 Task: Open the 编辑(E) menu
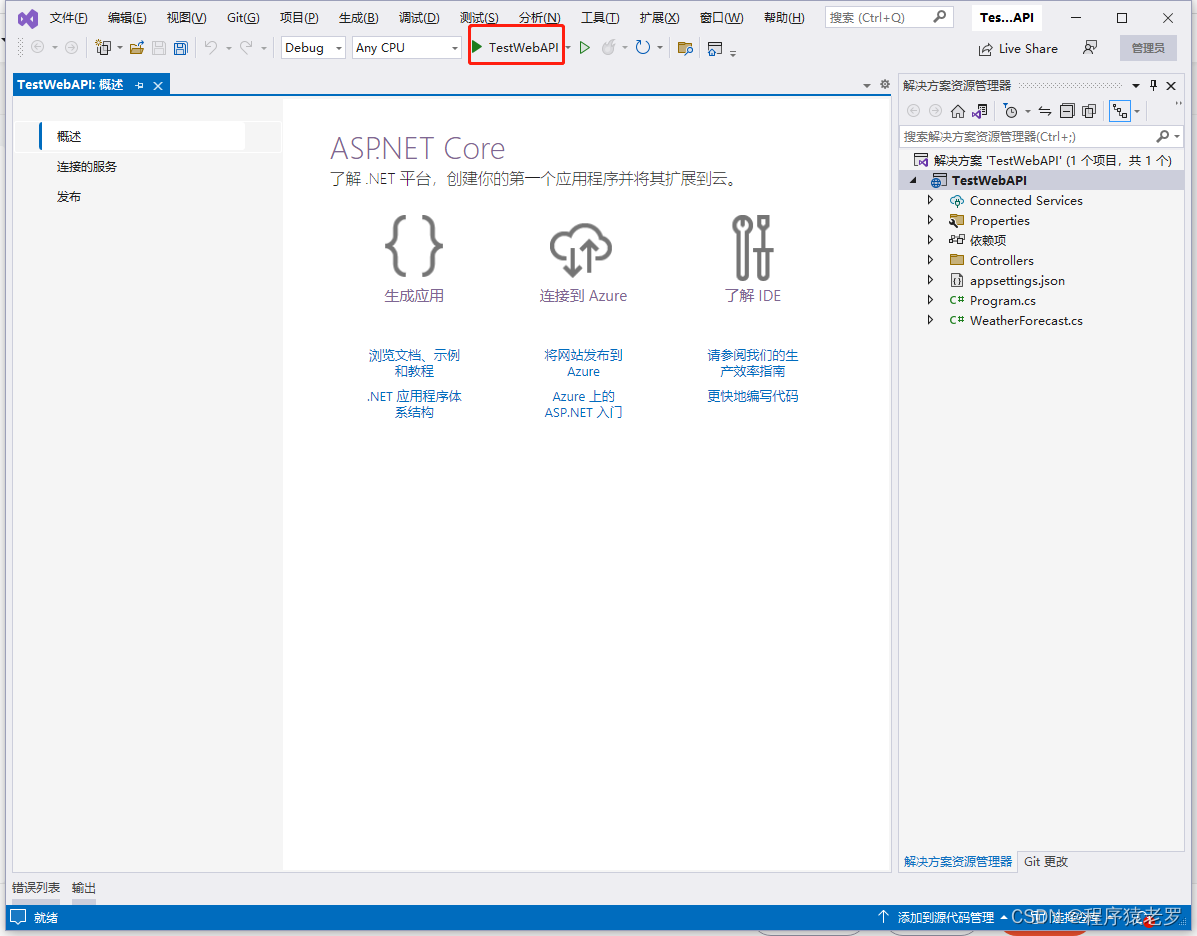(x=127, y=18)
